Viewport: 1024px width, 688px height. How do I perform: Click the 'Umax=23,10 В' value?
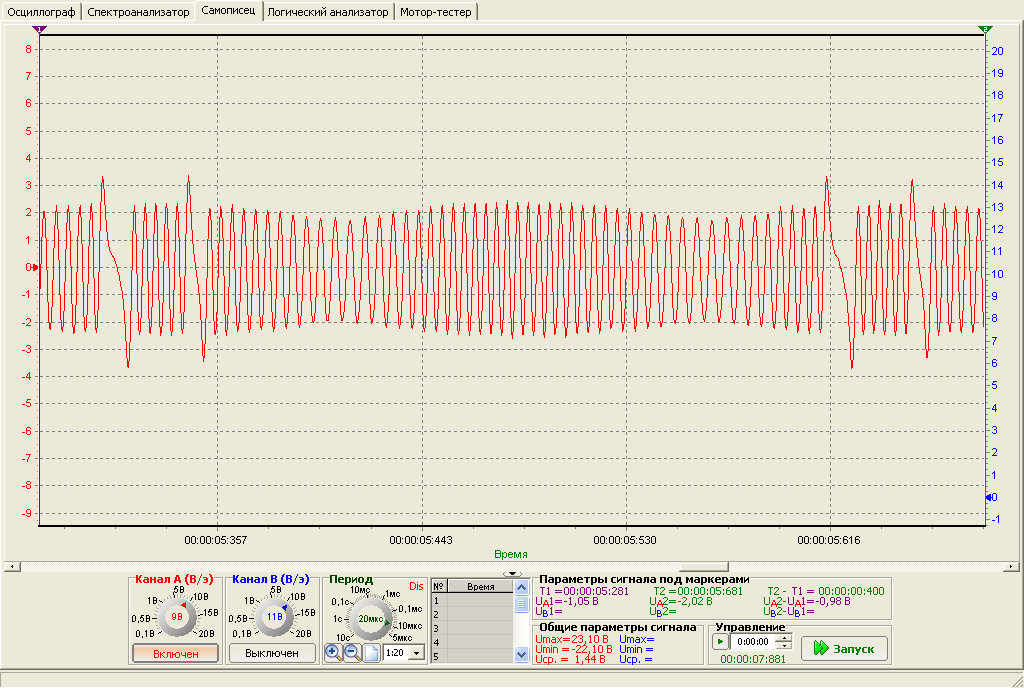(572, 640)
